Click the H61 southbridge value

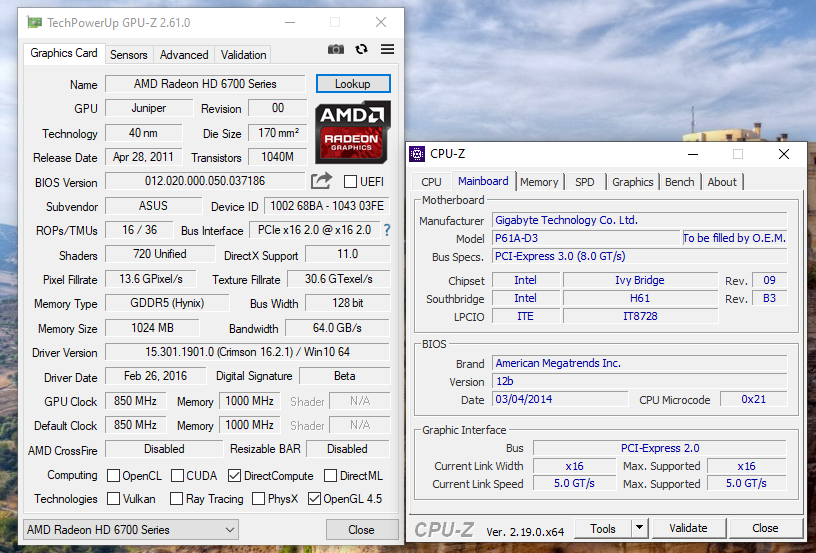(640, 298)
